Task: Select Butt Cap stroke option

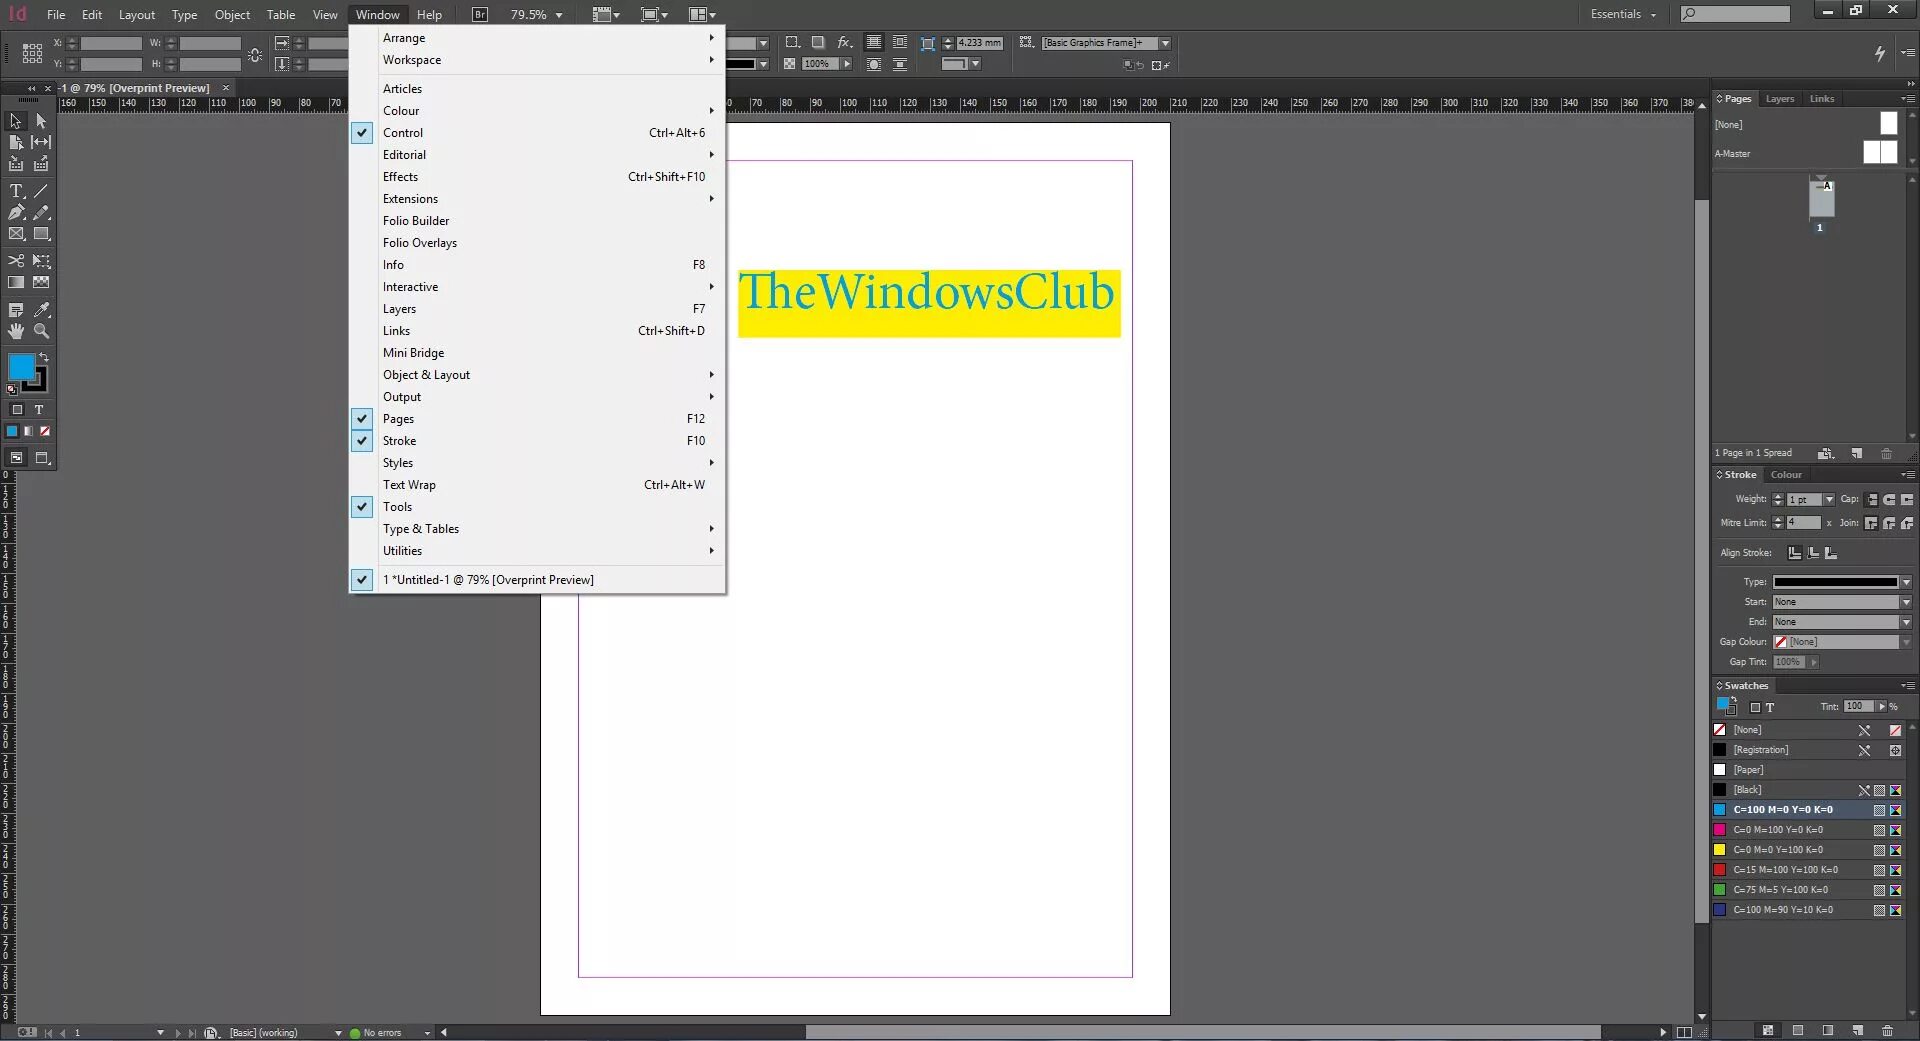Action: 1872,499
